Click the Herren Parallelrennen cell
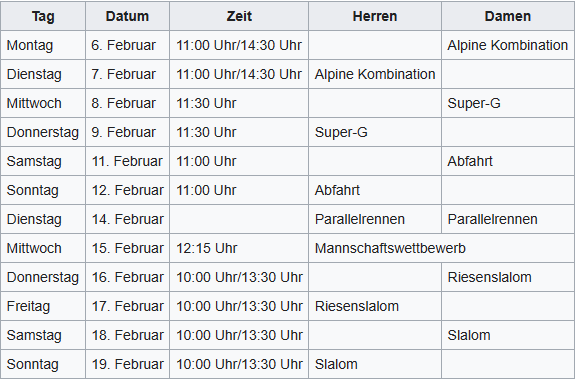Viewport: 576px width, 379px height. pos(375,219)
